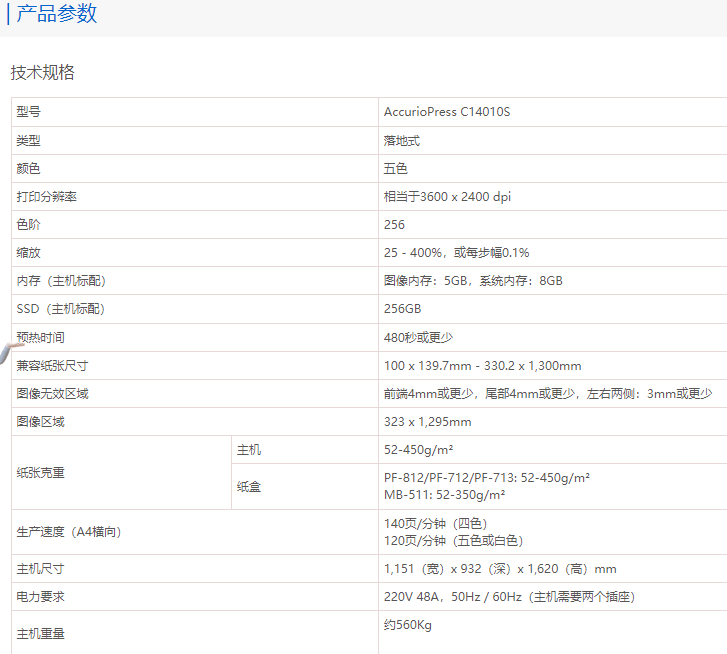Click the 纸张克重 row label
727x654 pixels.
(40, 473)
